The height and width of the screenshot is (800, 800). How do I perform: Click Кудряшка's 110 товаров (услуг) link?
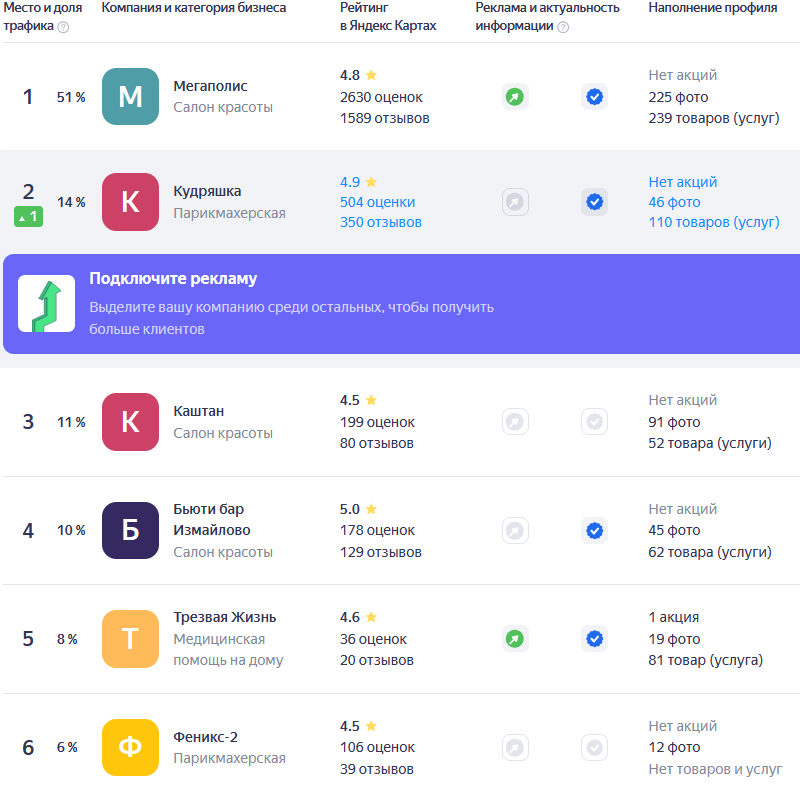[713, 222]
